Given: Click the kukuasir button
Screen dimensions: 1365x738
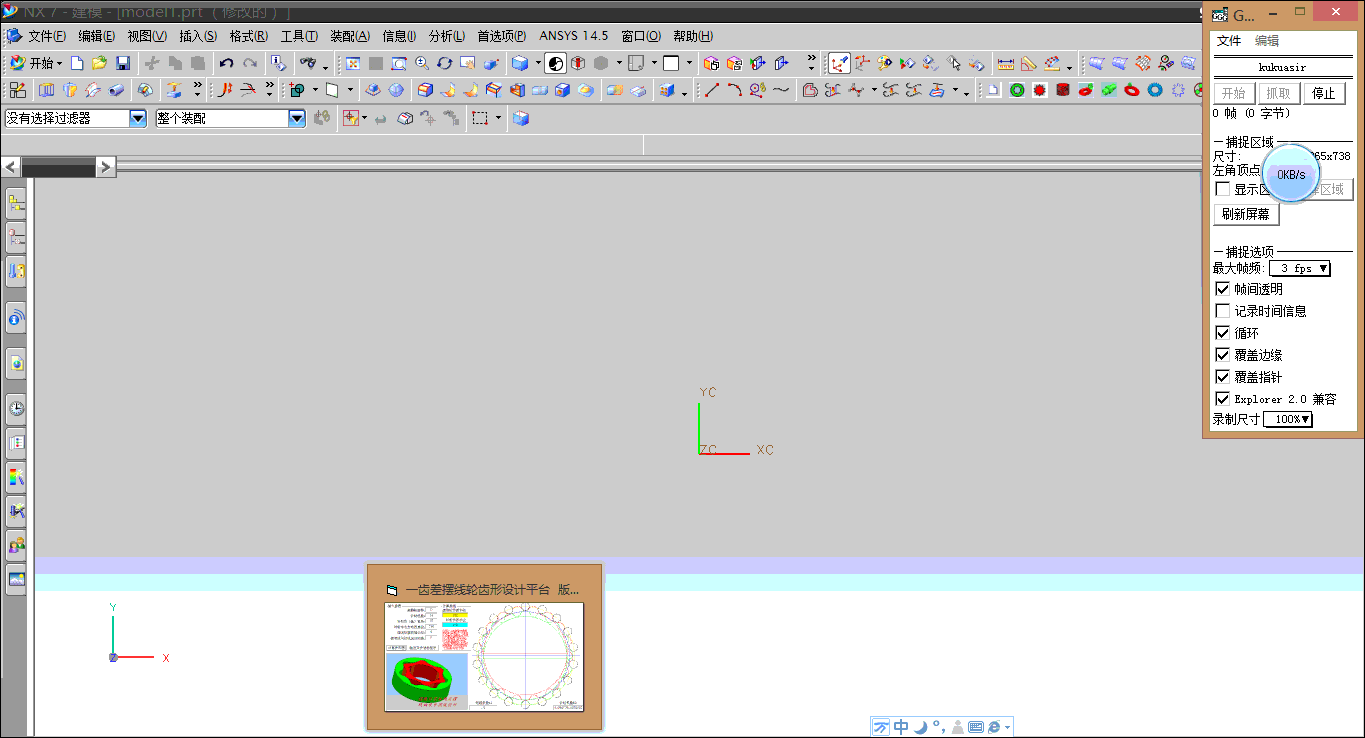Looking at the screenshot, I should point(1281,67).
